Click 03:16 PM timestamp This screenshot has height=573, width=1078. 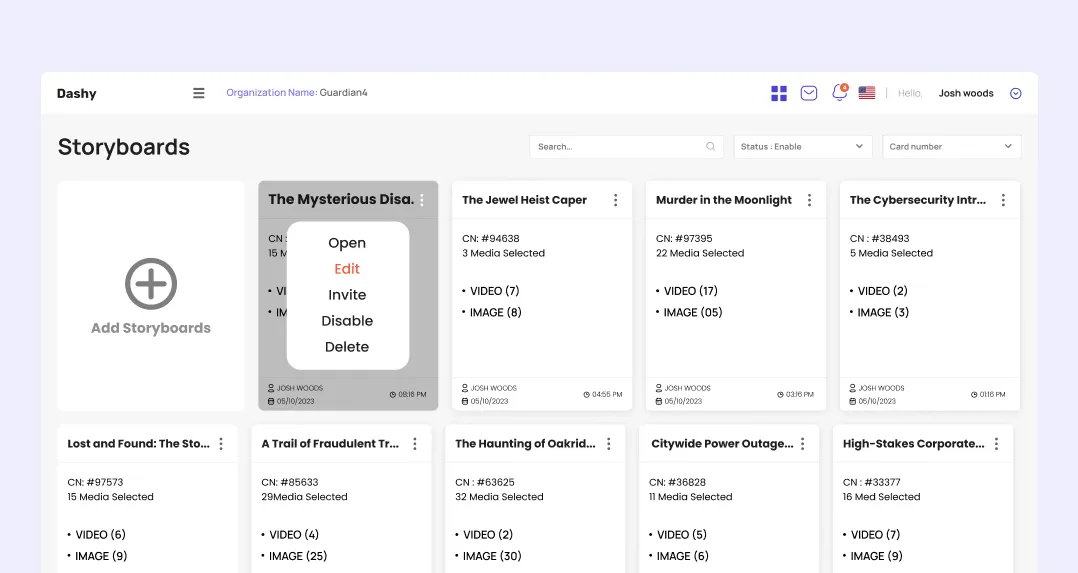[x=795, y=395]
